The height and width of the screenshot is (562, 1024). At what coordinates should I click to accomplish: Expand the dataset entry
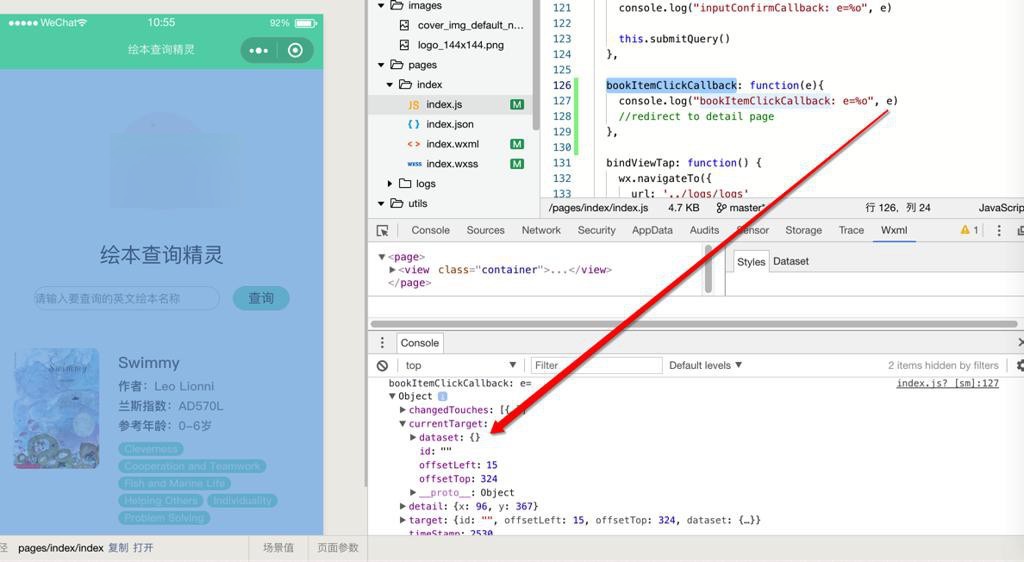[413, 437]
